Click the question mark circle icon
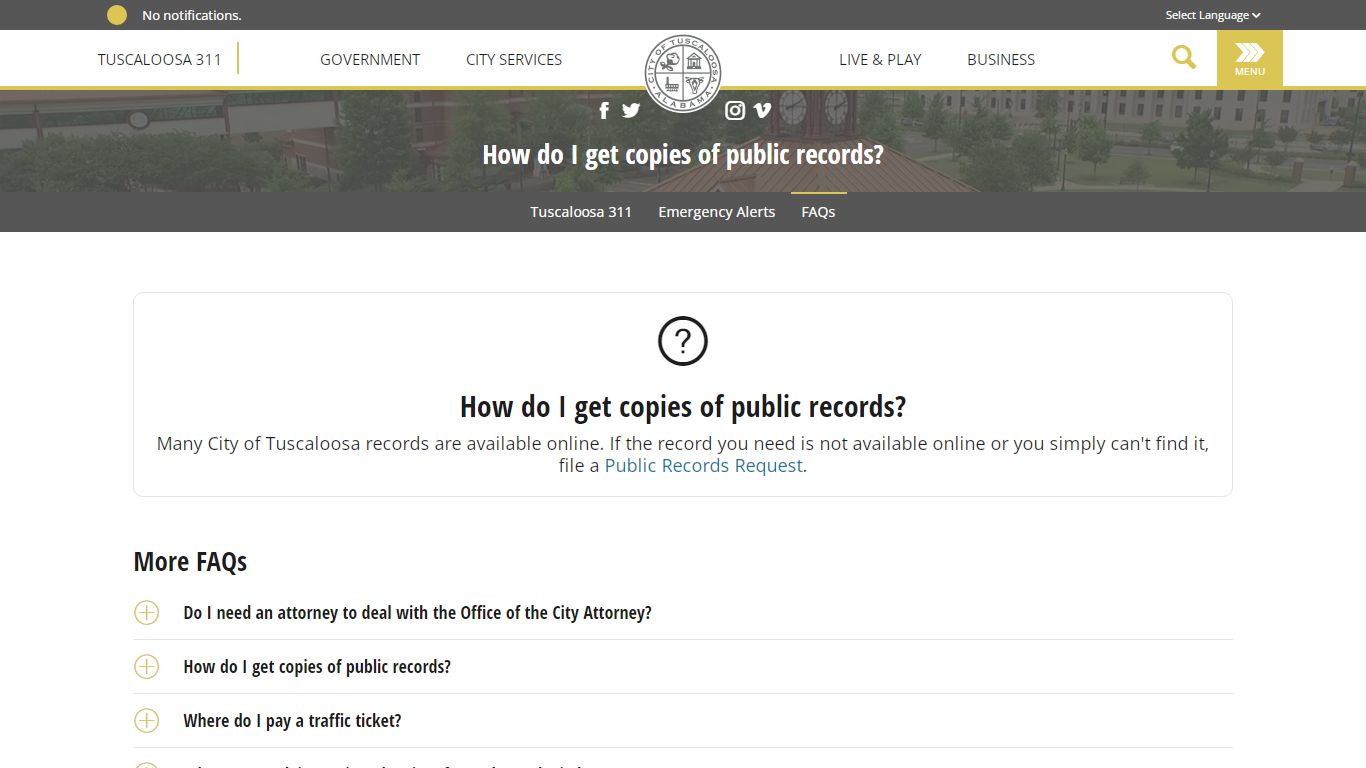 [x=683, y=341]
